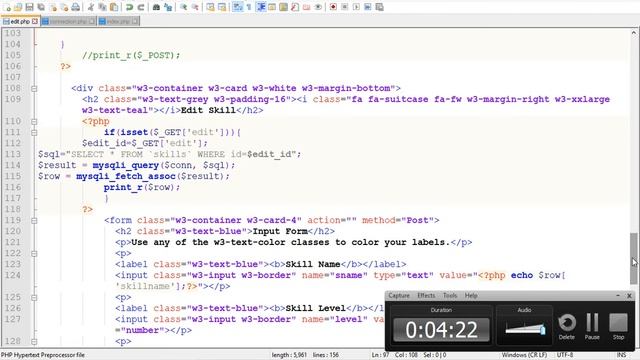Open the recorder's Capture menu
Screen dimensions: 640x360
[x=399, y=296]
